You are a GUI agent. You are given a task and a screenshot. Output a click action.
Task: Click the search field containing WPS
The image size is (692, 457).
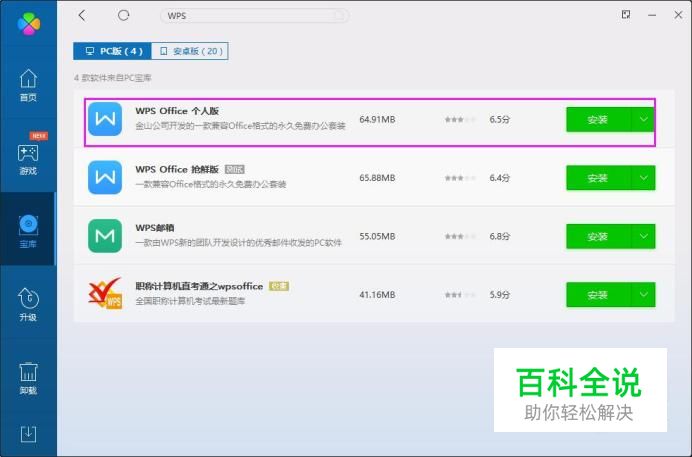[255, 15]
